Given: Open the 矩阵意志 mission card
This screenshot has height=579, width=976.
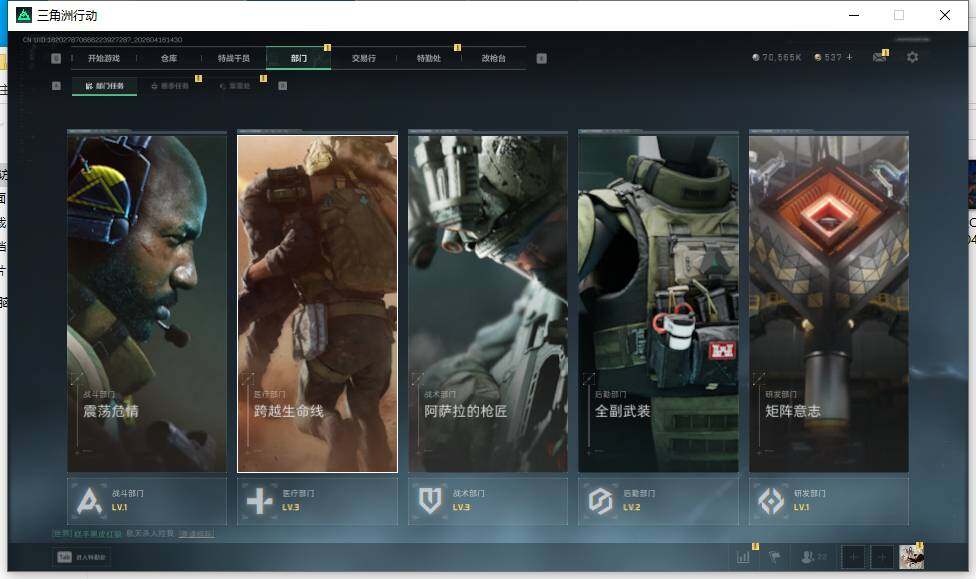Looking at the screenshot, I should pos(828,302).
